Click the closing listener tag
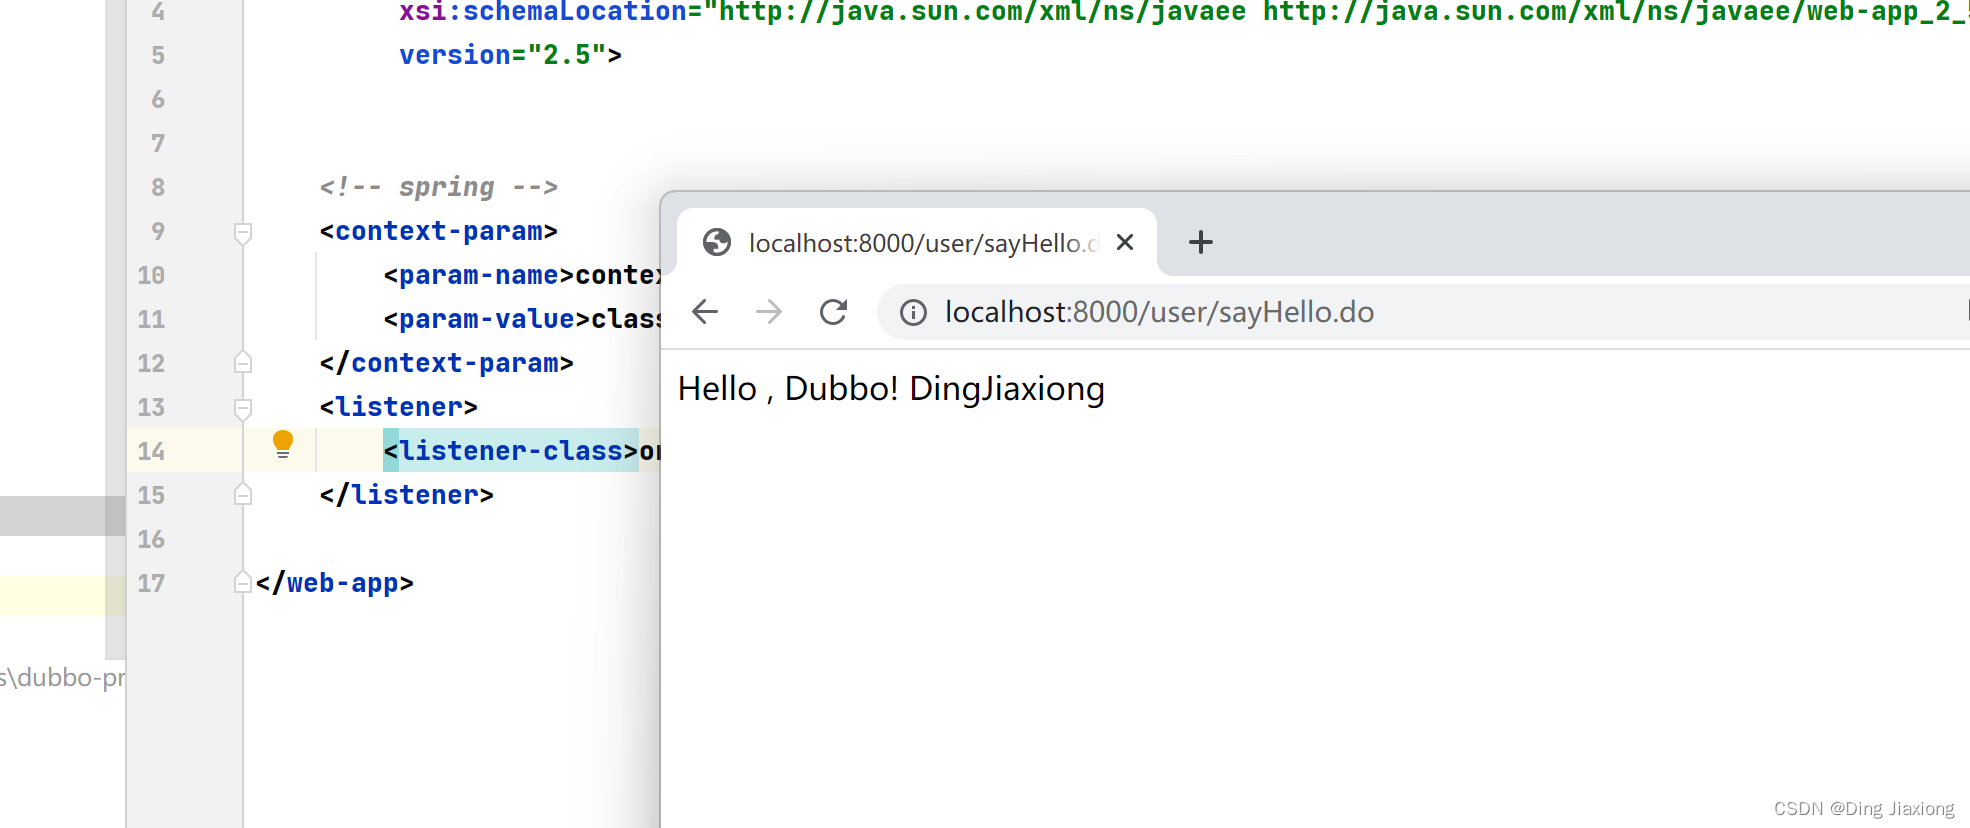The width and height of the screenshot is (1970, 828). tap(406, 495)
